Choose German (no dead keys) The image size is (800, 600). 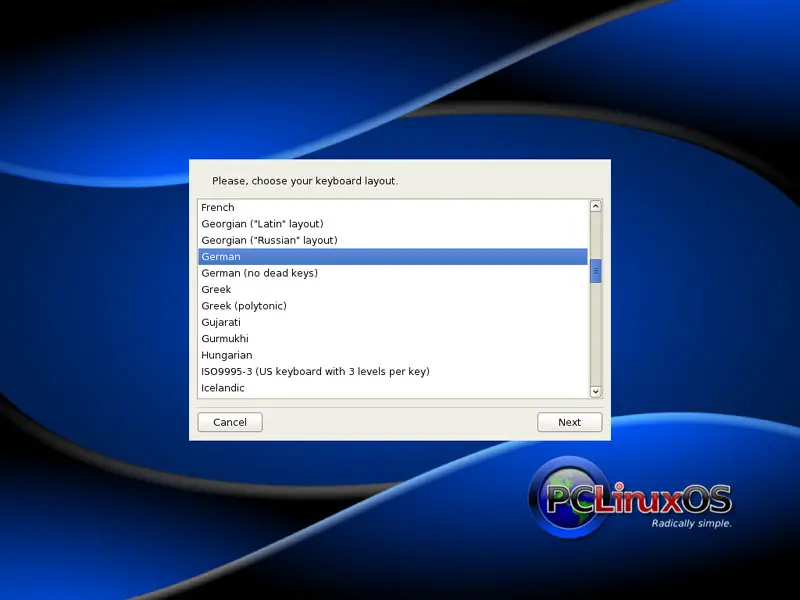393,272
